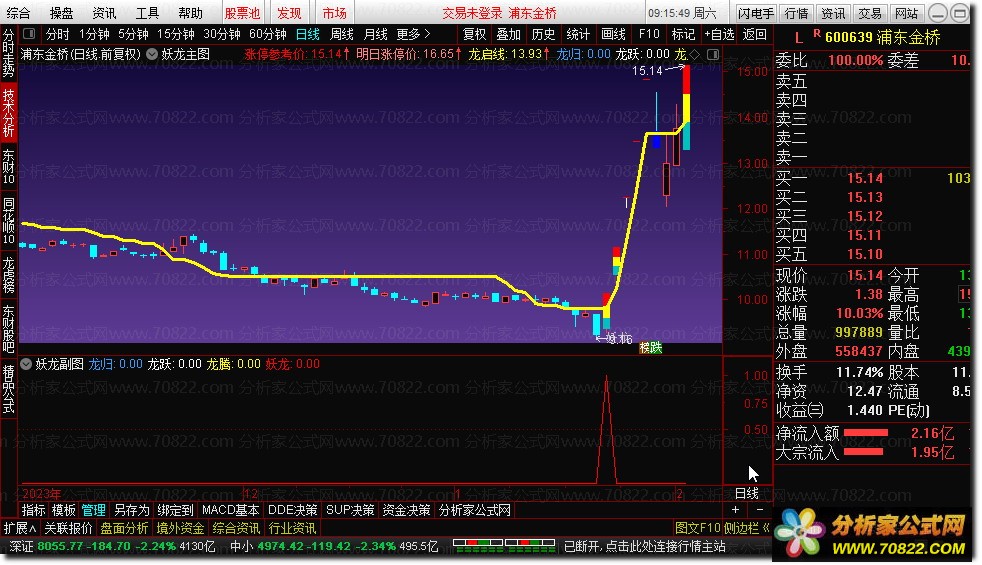Open the F10 company info
Screen dimensions: 982x565
[x=649, y=34]
